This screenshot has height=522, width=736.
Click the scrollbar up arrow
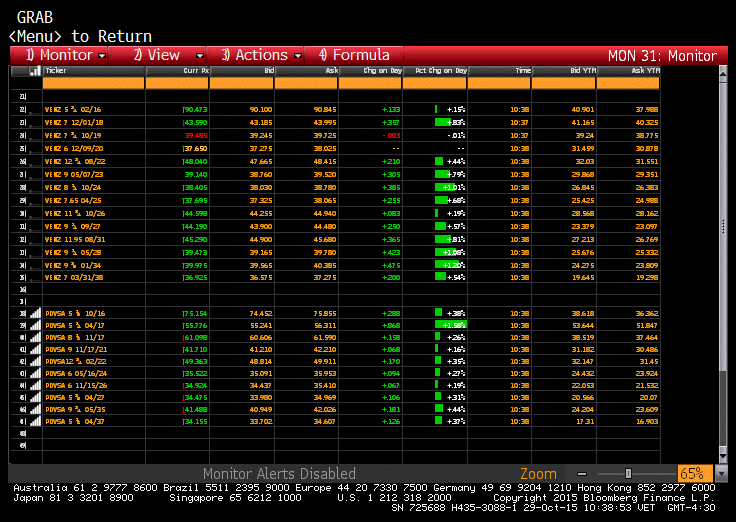point(723,73)
